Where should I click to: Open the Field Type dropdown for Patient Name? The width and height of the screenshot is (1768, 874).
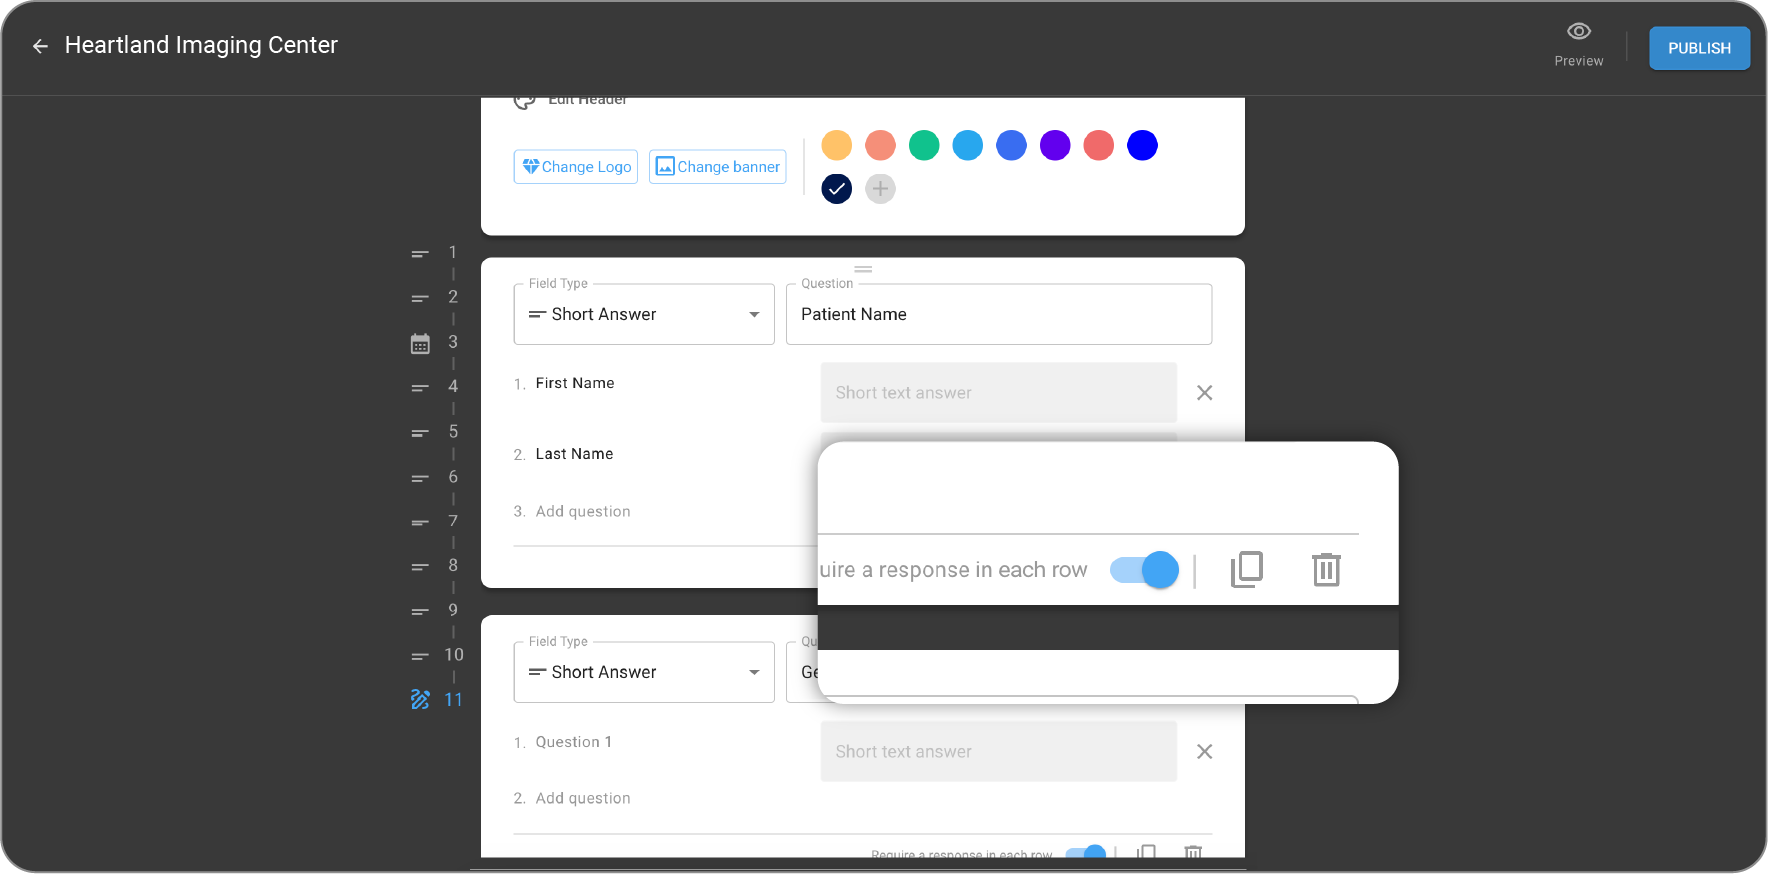tap(644, 315)
